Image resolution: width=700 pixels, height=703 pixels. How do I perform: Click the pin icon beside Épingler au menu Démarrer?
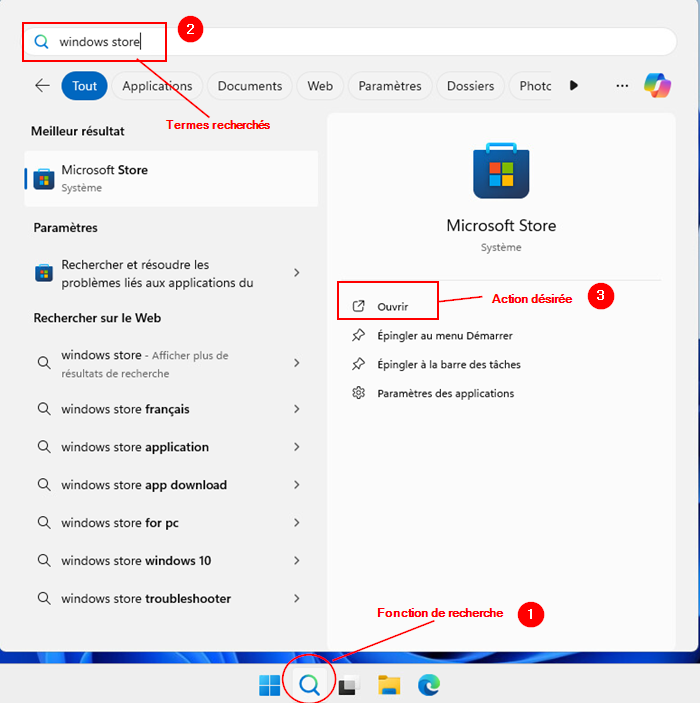358,335
